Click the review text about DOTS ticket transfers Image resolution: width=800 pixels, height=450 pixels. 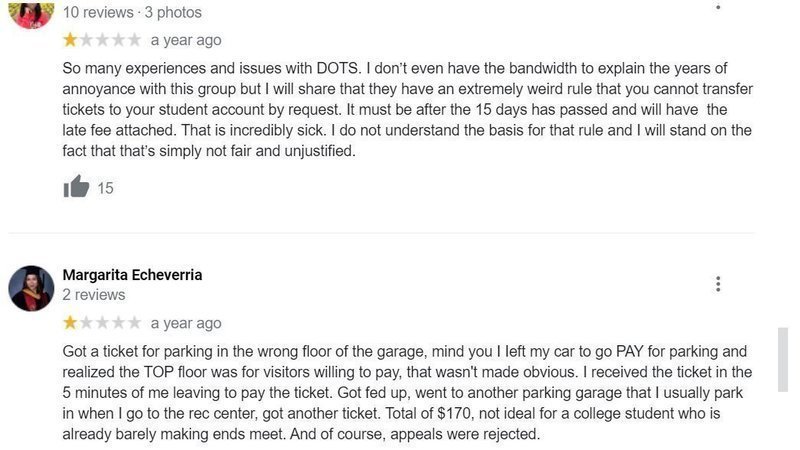coord(400,110)
